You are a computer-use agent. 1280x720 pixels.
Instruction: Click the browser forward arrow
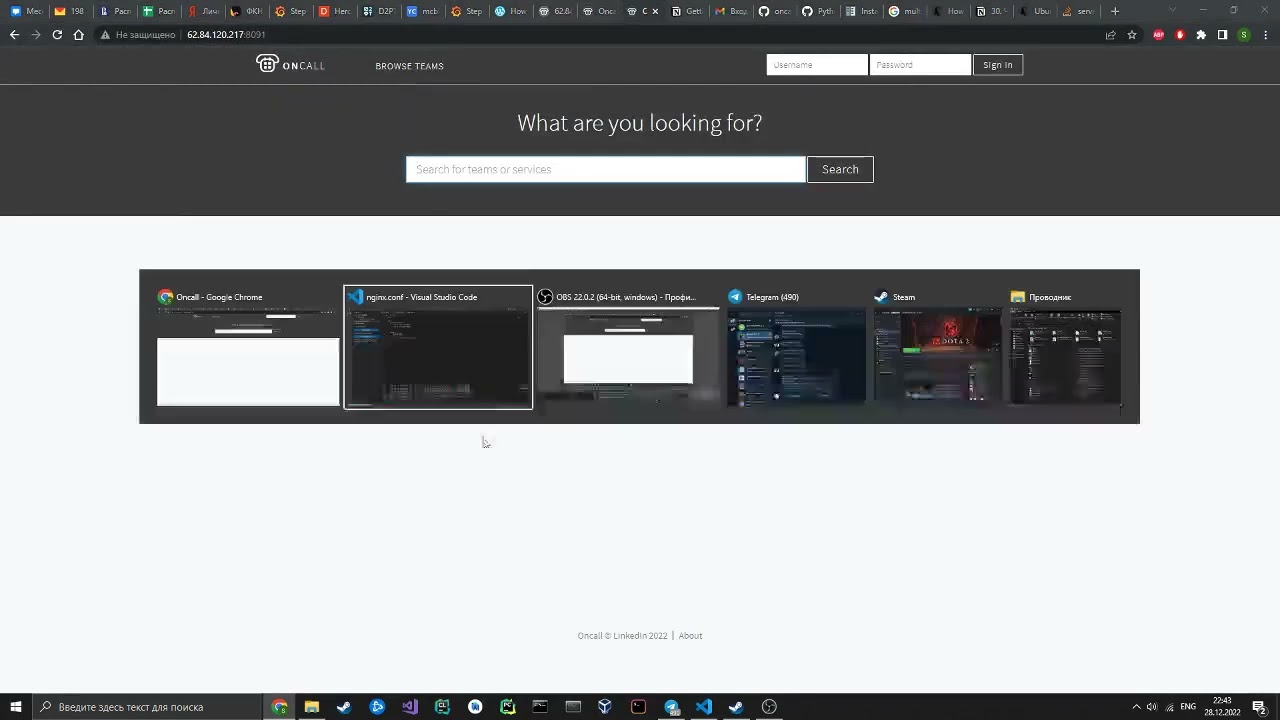click(36, 34)
